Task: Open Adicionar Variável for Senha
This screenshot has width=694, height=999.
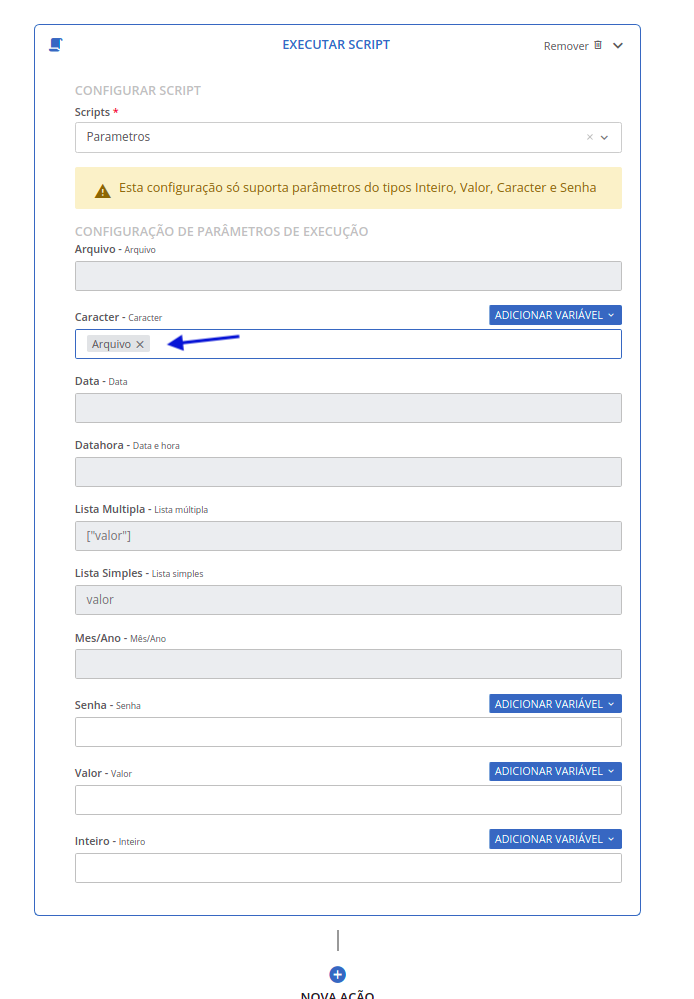Action: pos(555,704)
